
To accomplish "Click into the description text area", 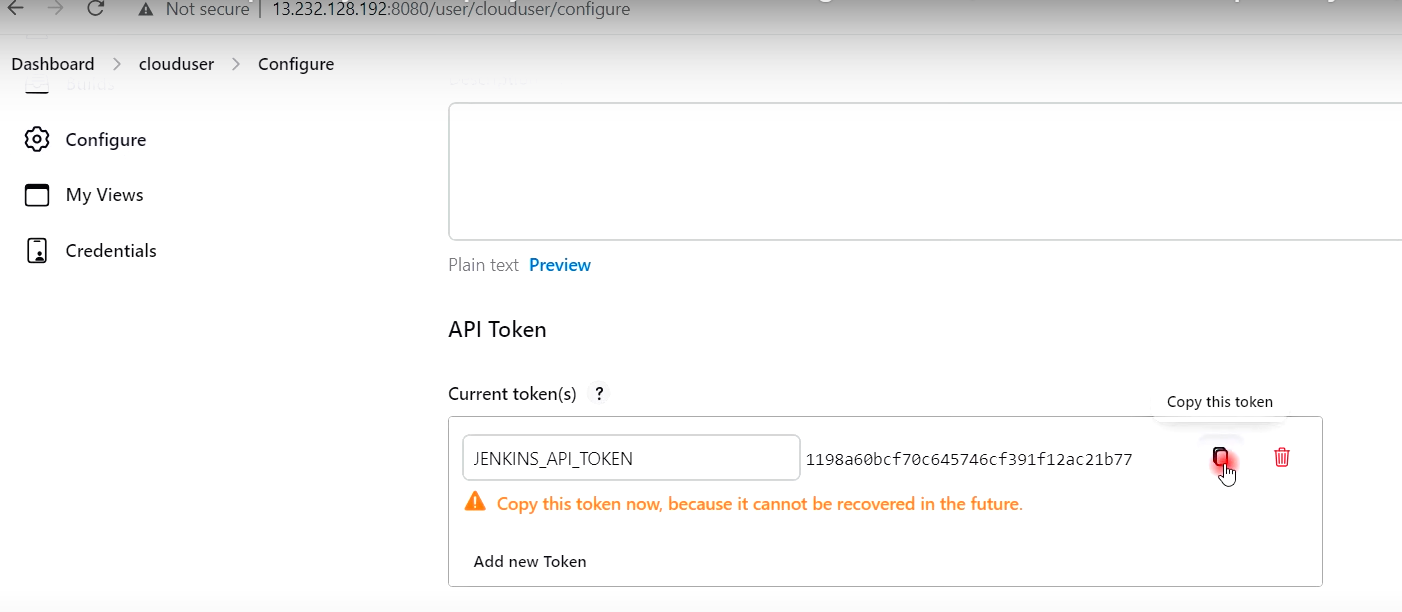I will pos(925,171).
